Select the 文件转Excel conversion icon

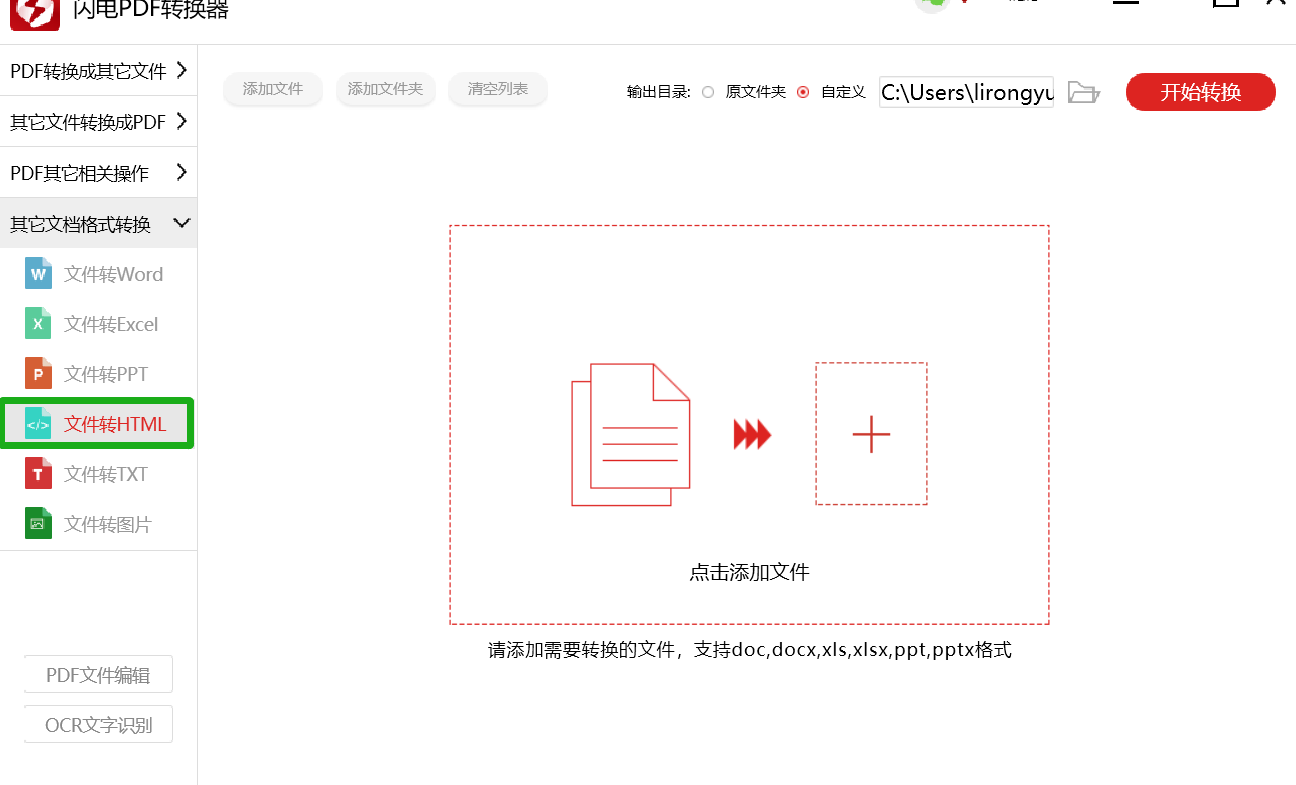pyautogui.click(x=37, y=323)
